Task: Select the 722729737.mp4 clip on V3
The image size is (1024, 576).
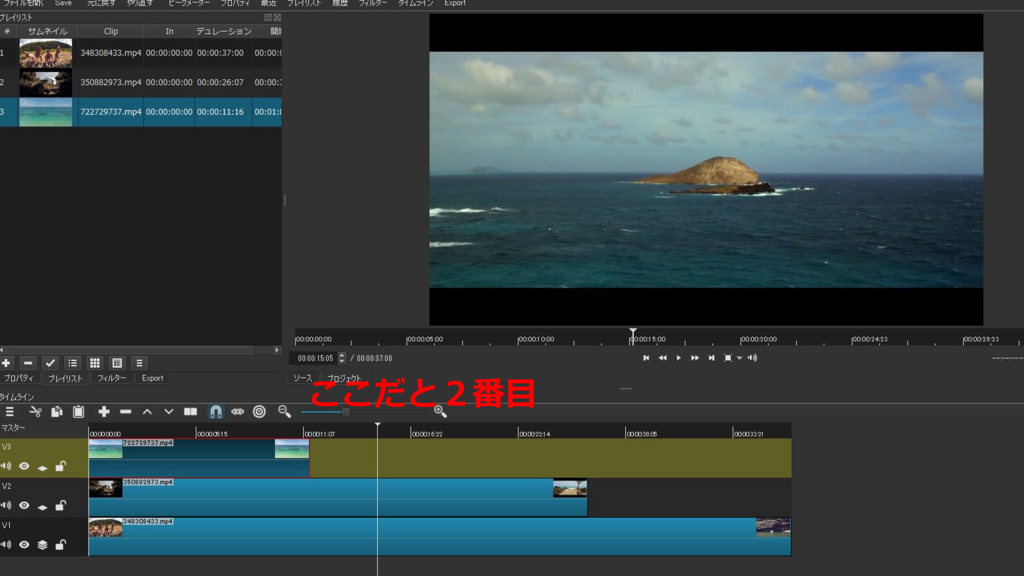Action: click(x=199, y=457)
